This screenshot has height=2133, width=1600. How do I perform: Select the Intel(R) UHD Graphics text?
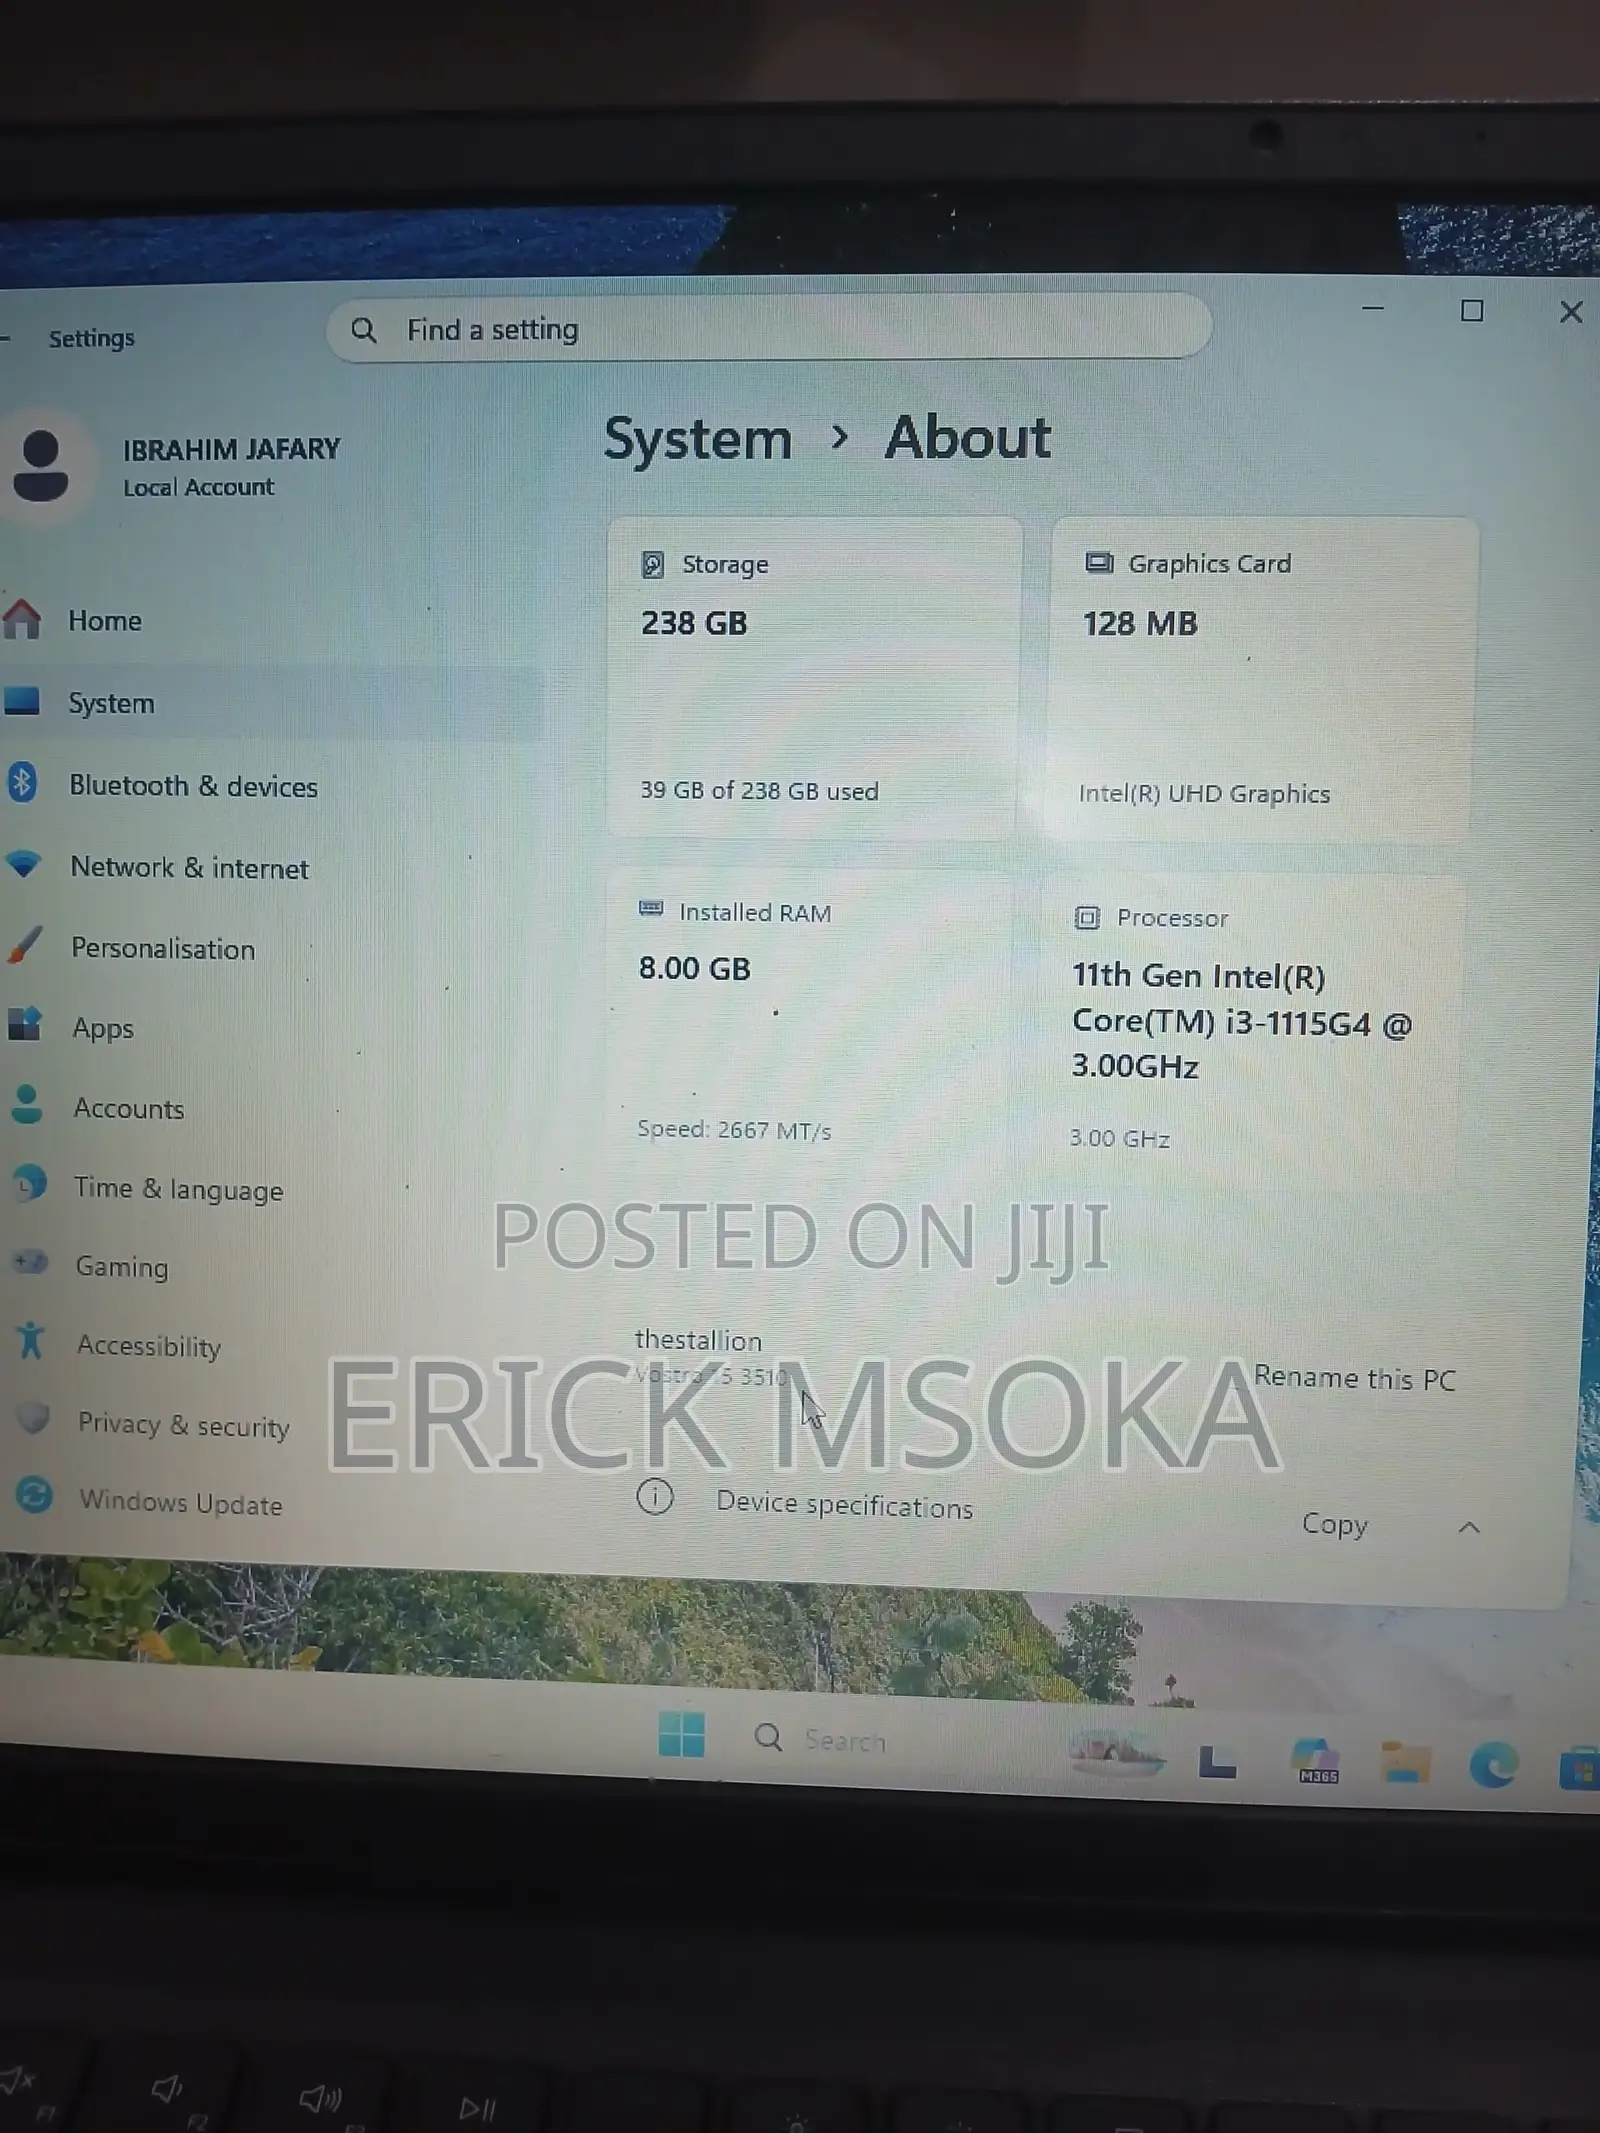tap(1204, 794)
